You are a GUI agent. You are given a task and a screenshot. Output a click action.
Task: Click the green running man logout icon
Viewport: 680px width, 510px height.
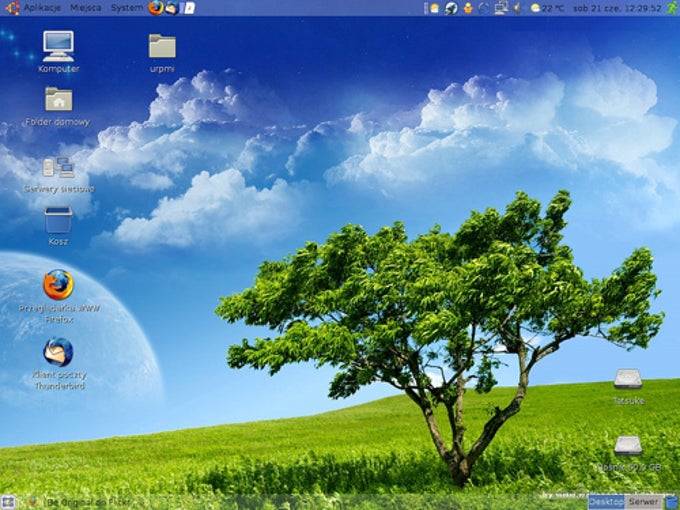[672, 8]
